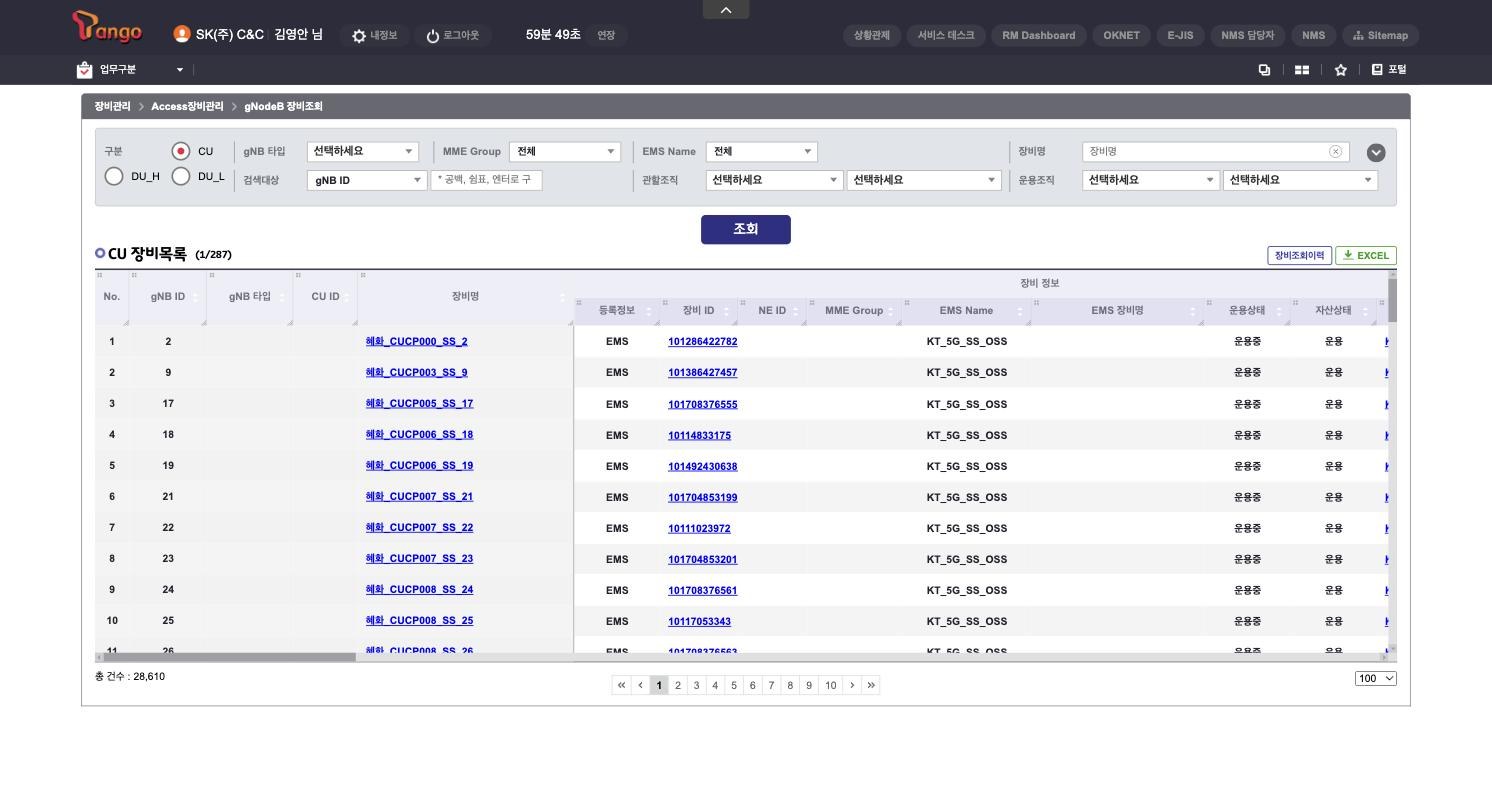Open the gNB 타입 dropdown
The width and height of the screenshot is (1492, 812).
click(362, 151)
